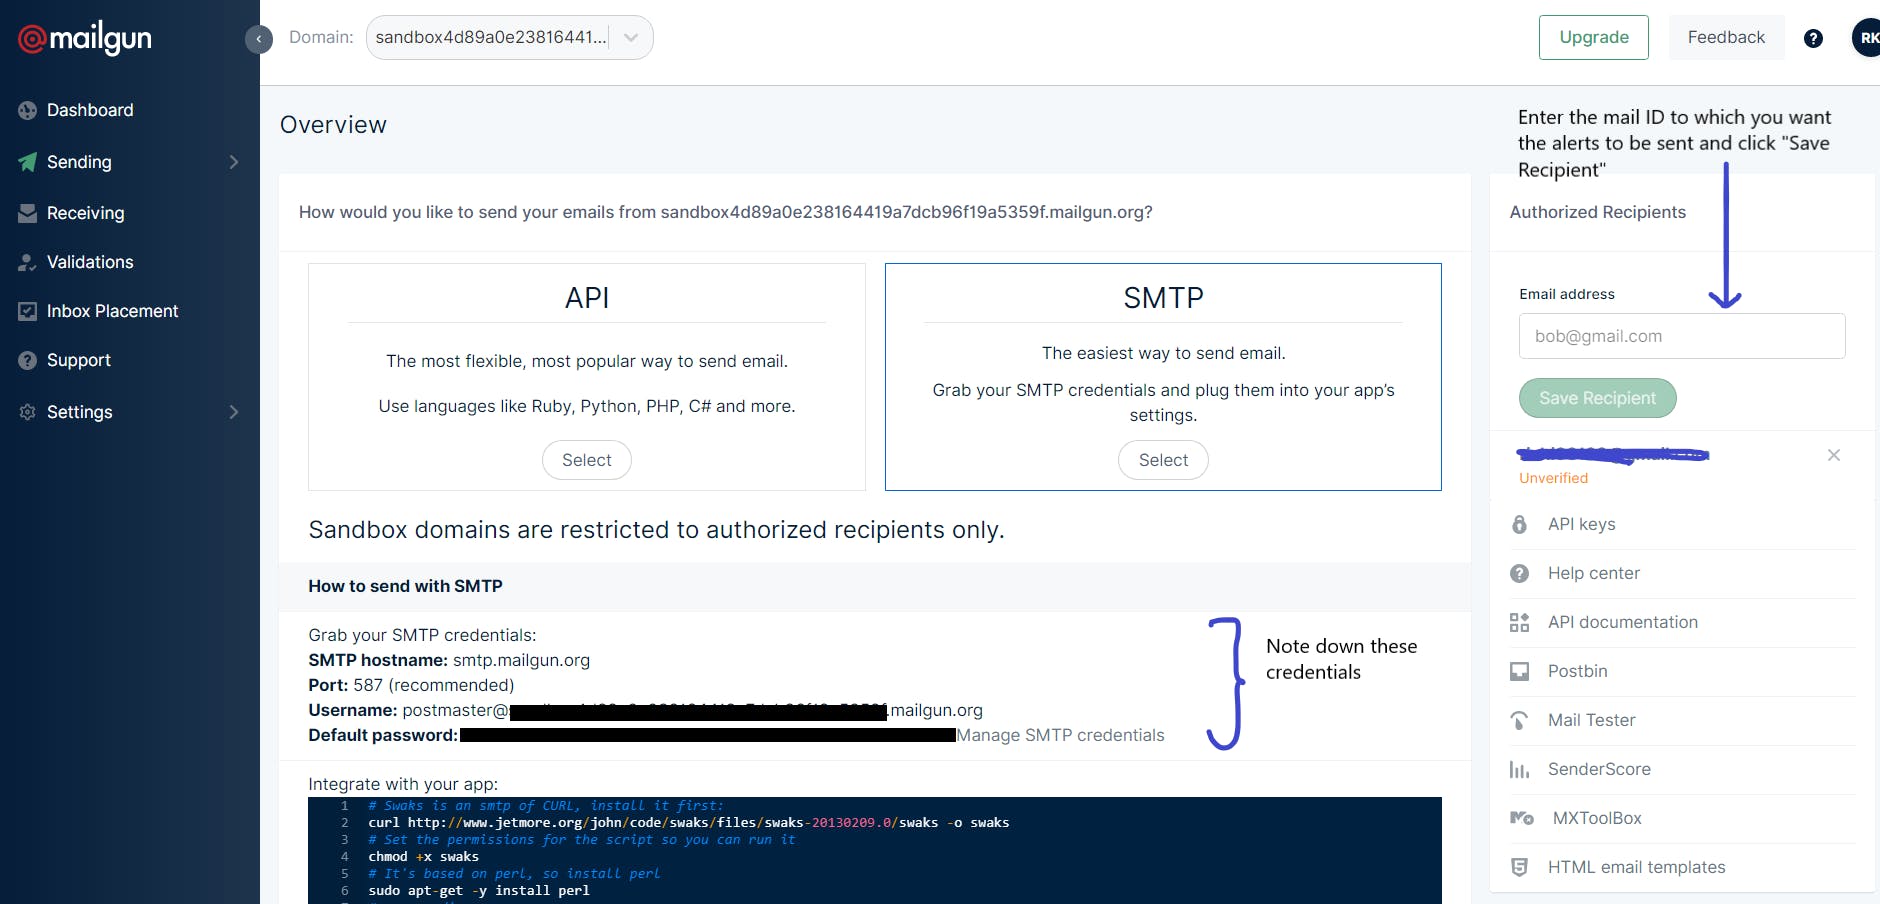Image resolution: width=1880 pixels, height=904 pixels.
Task: Click the 'chmod +x swaks' code line
Action: 423,857
